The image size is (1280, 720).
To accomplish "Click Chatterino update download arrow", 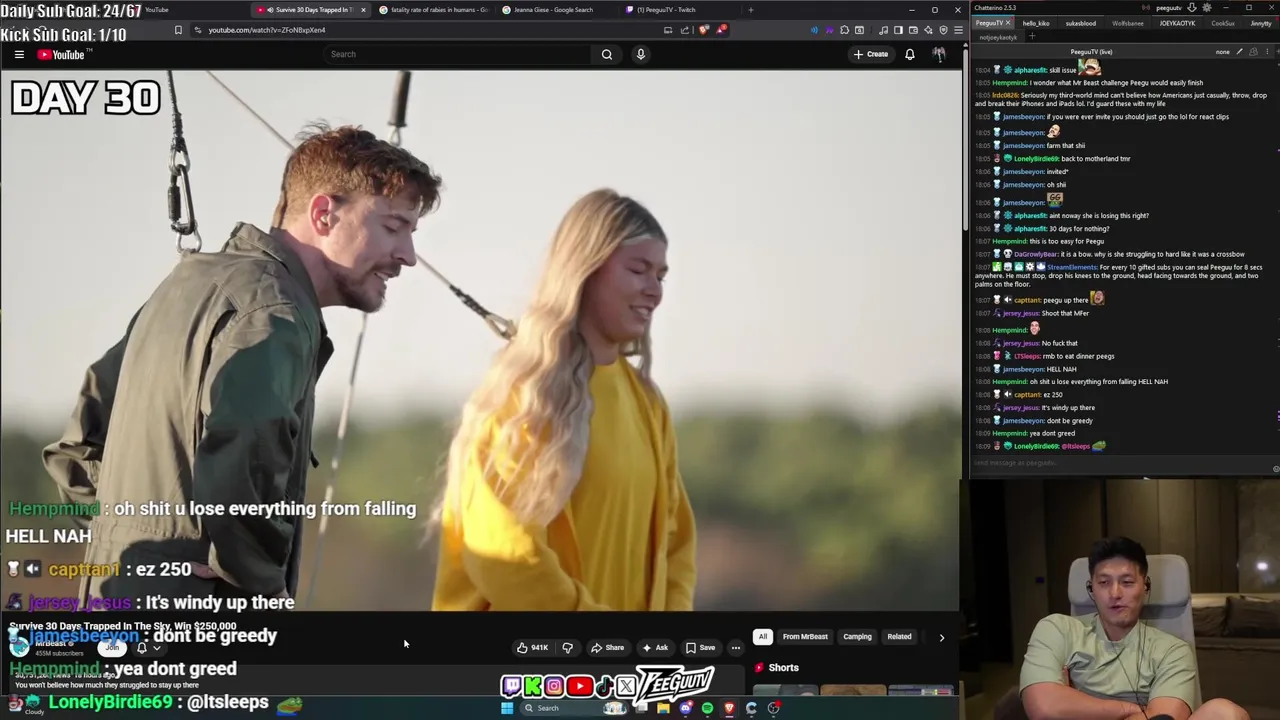I will point(1192,8).
